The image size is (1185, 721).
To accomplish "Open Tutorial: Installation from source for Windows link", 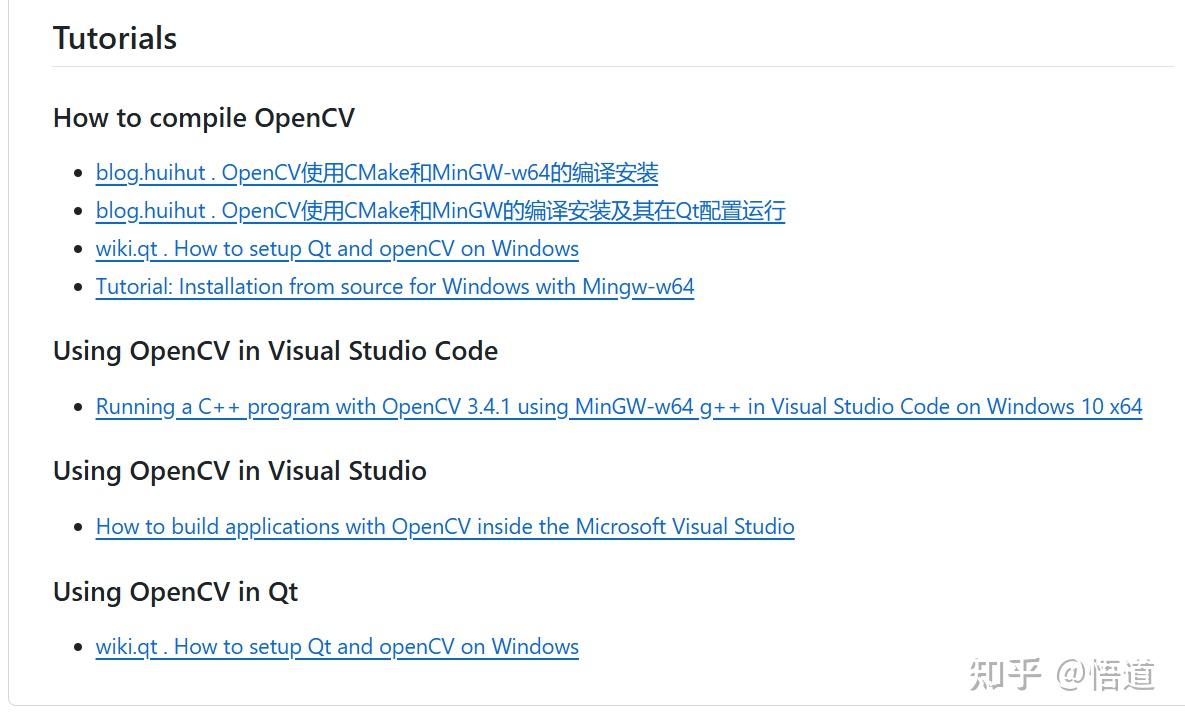I will 395,287.
